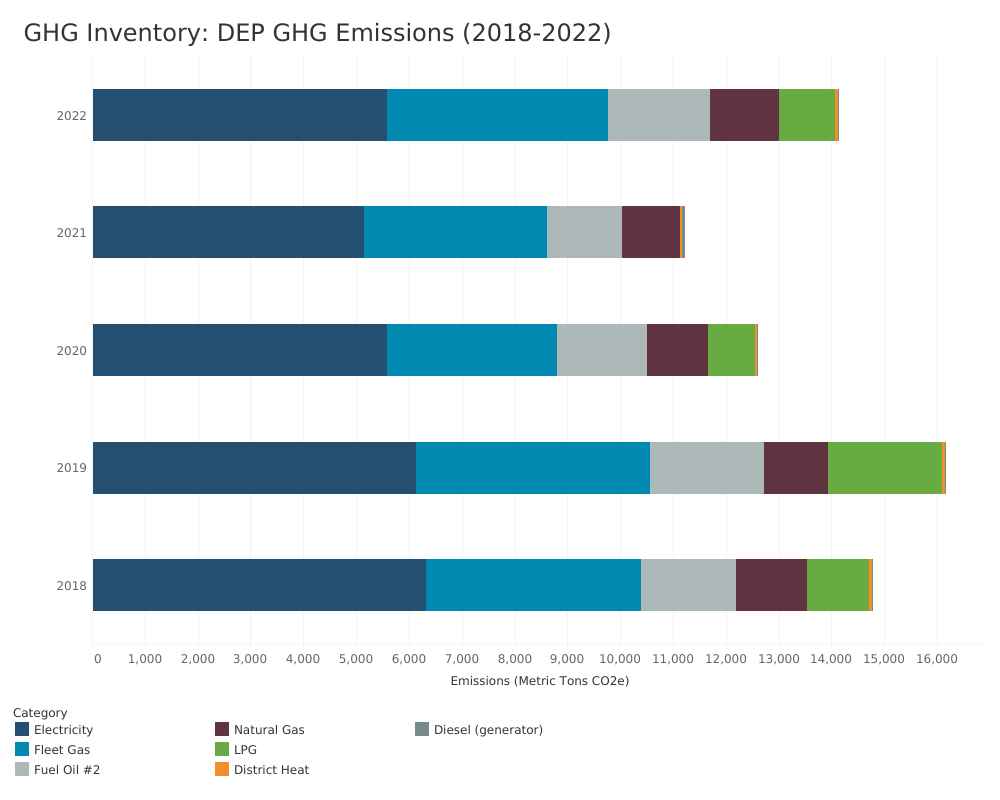1000x800 pixels.
Task: Select the LPG legend label
Action: coord(246,750)
